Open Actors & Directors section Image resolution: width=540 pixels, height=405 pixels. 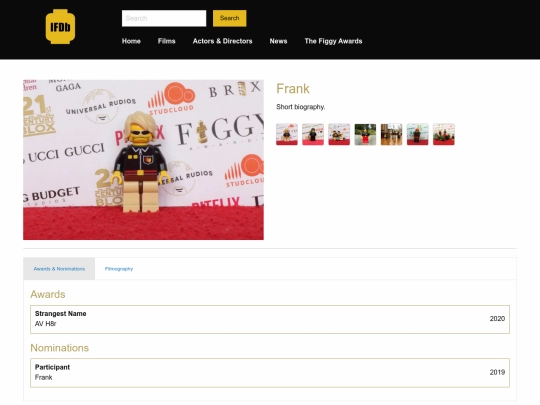[222, 41]
